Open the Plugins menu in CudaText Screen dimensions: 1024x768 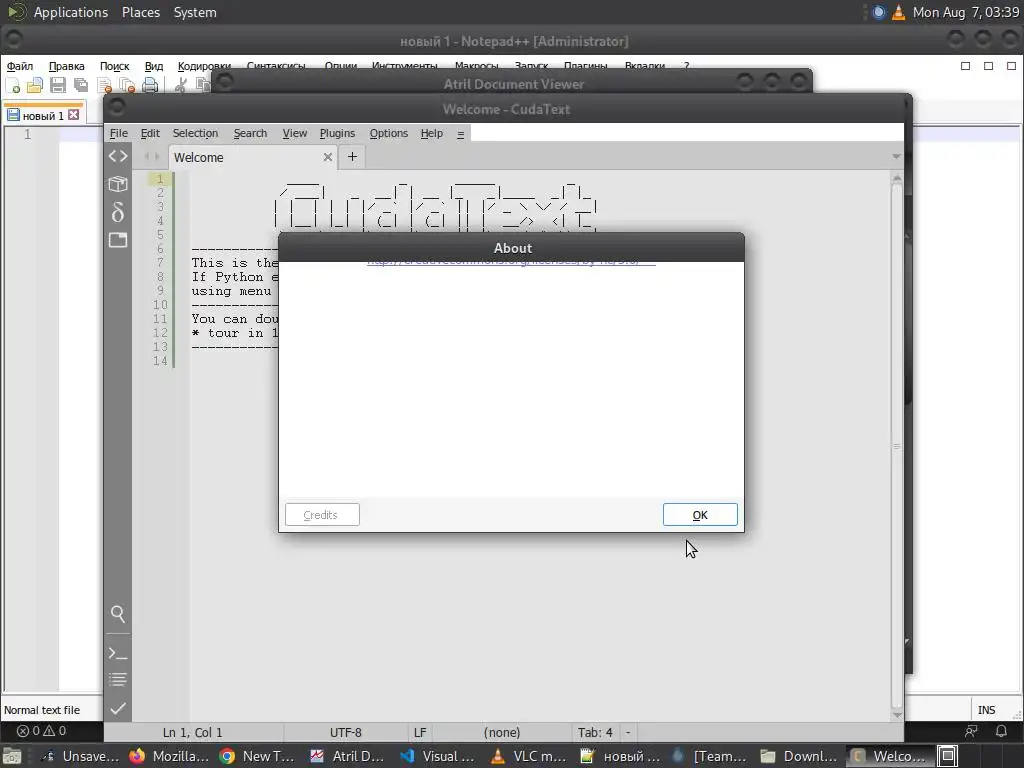point(337,133)
